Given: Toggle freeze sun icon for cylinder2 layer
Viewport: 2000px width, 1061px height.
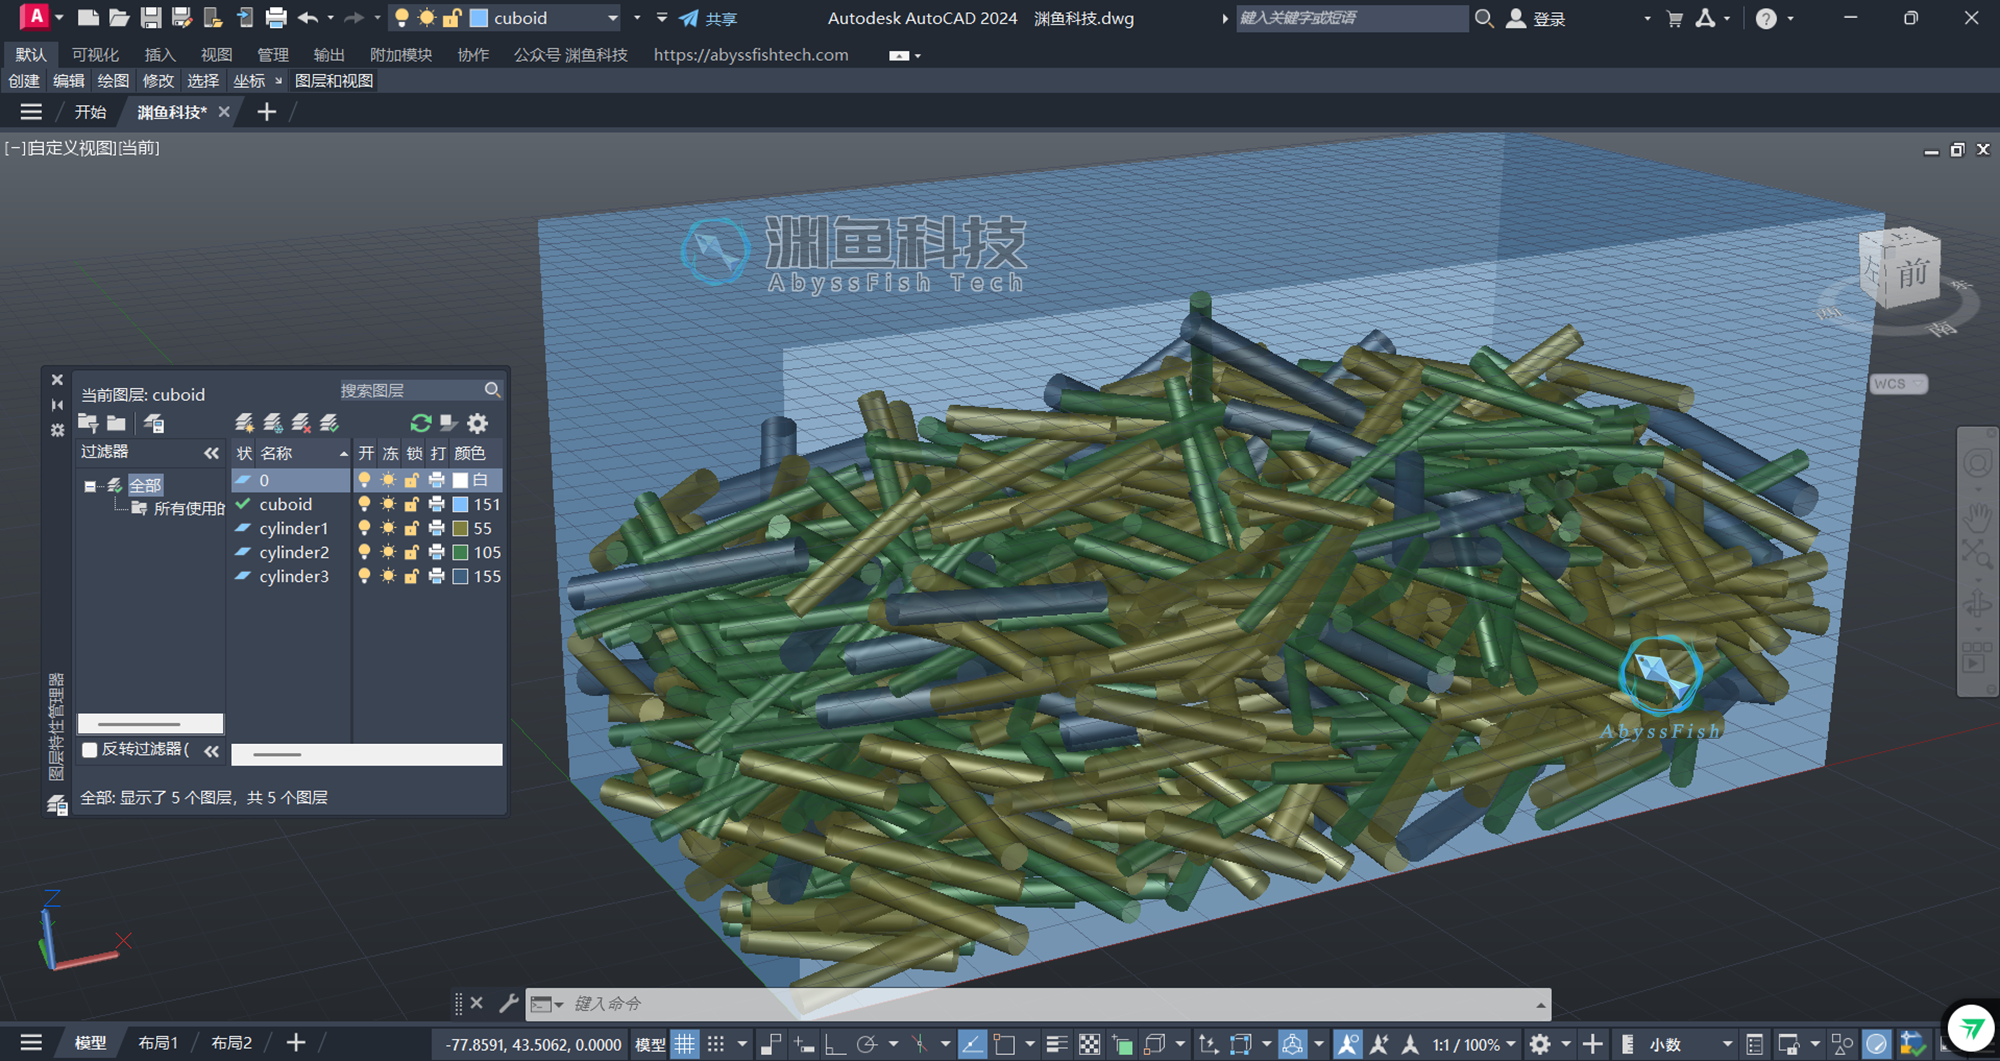Looking at the screenshot, I should 388,552.
